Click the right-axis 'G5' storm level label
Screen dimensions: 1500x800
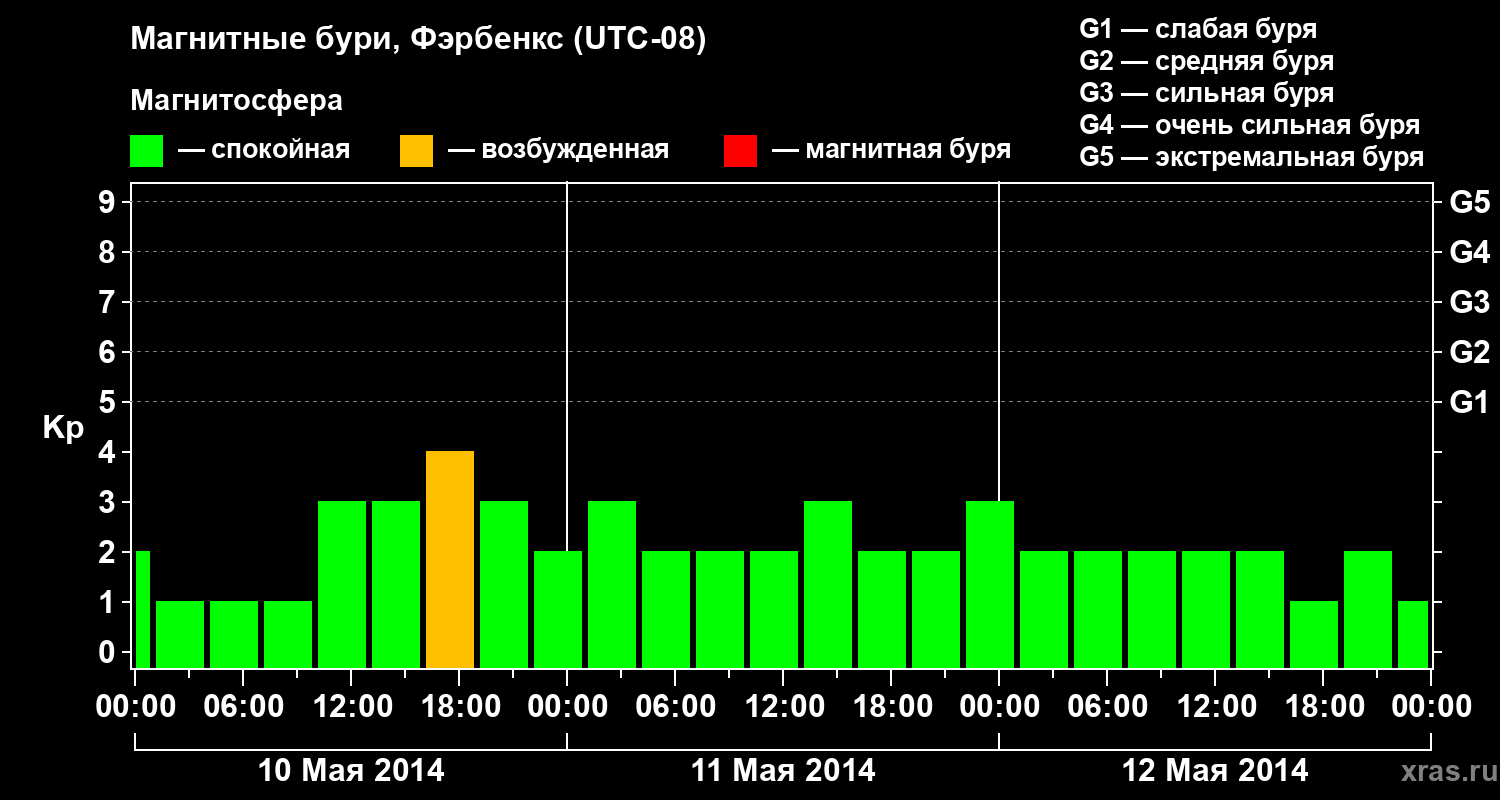[1470, 202]
